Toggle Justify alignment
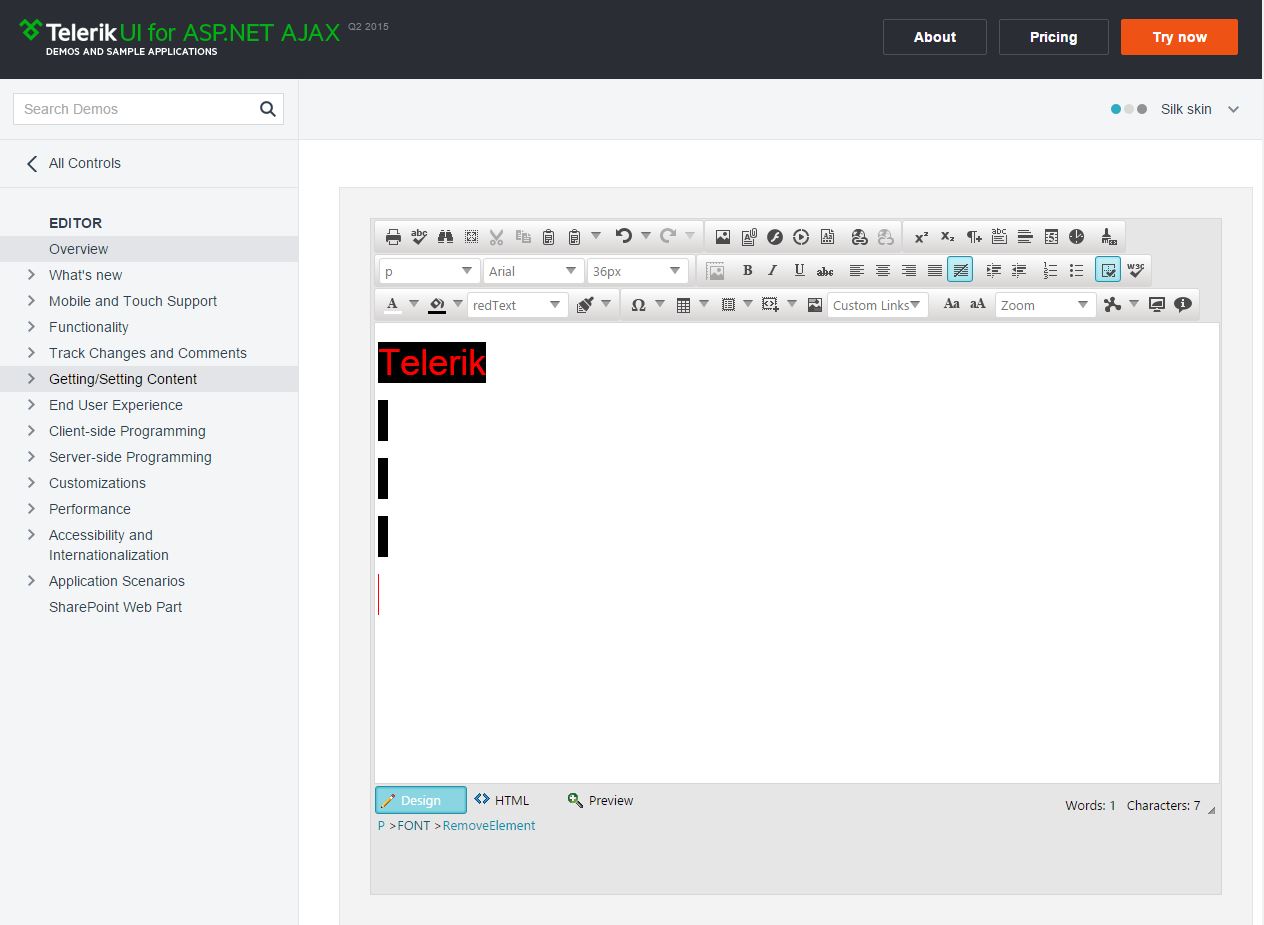Screen dimensions: 1264x925 (x=935, y=270)
